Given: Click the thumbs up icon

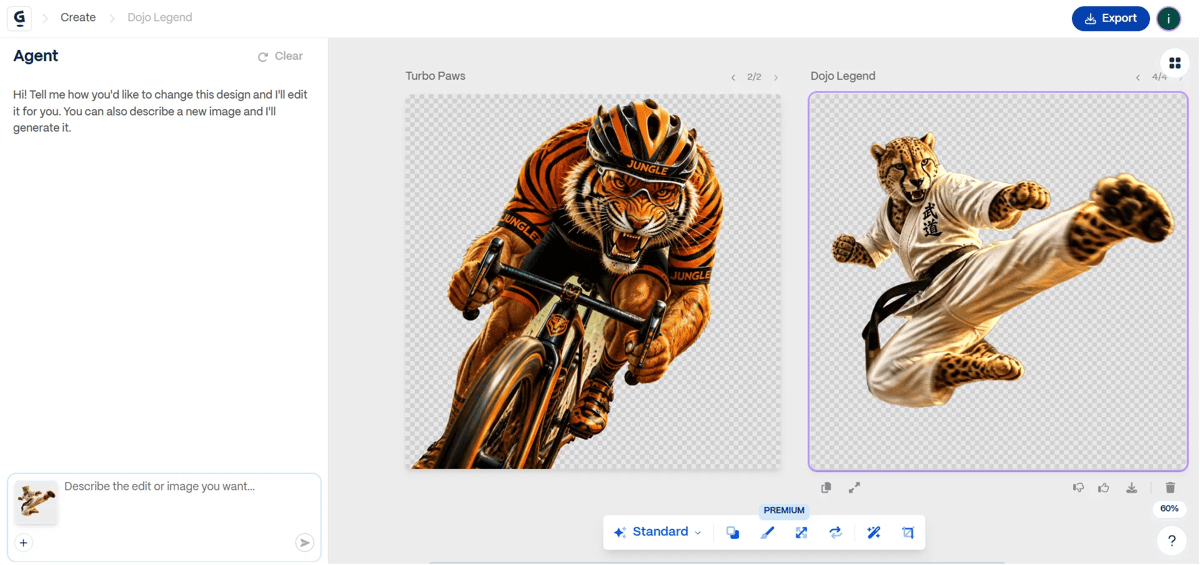Looking at the screenshot, I should point(1104,488).
